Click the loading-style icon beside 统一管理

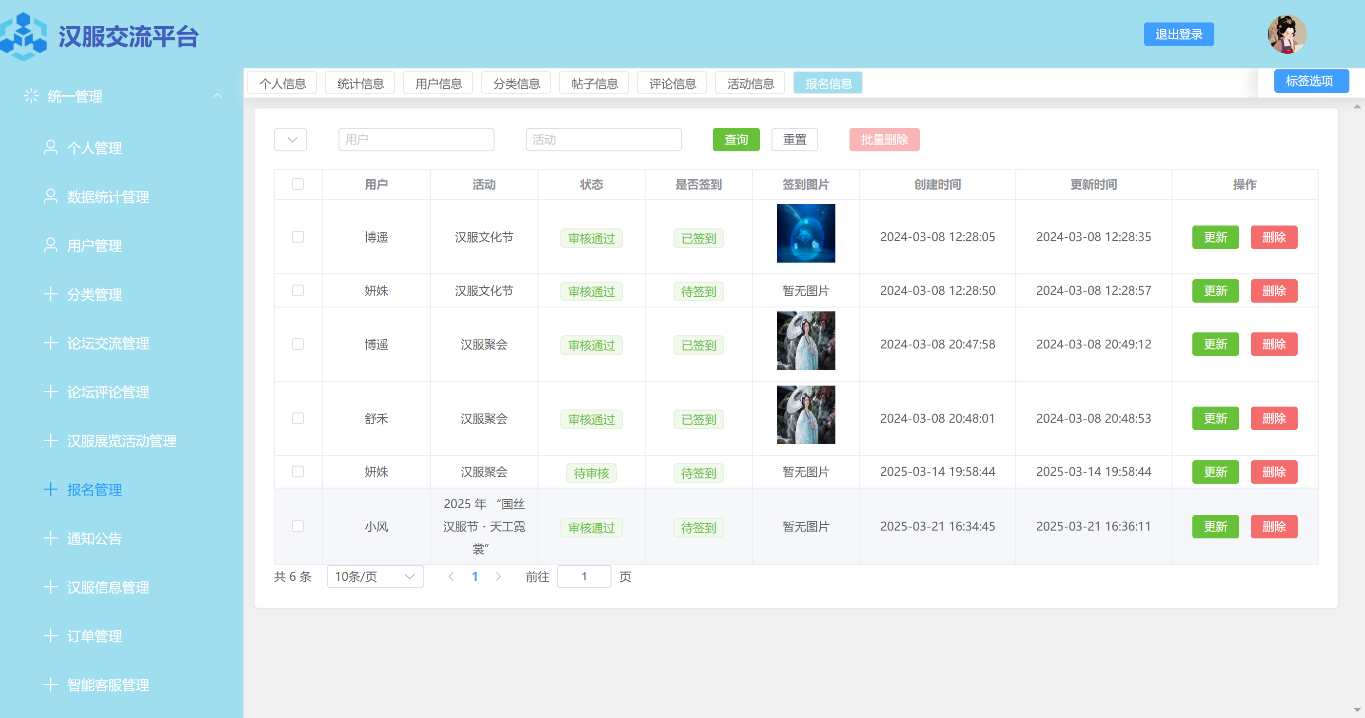(x=31, y=96)
